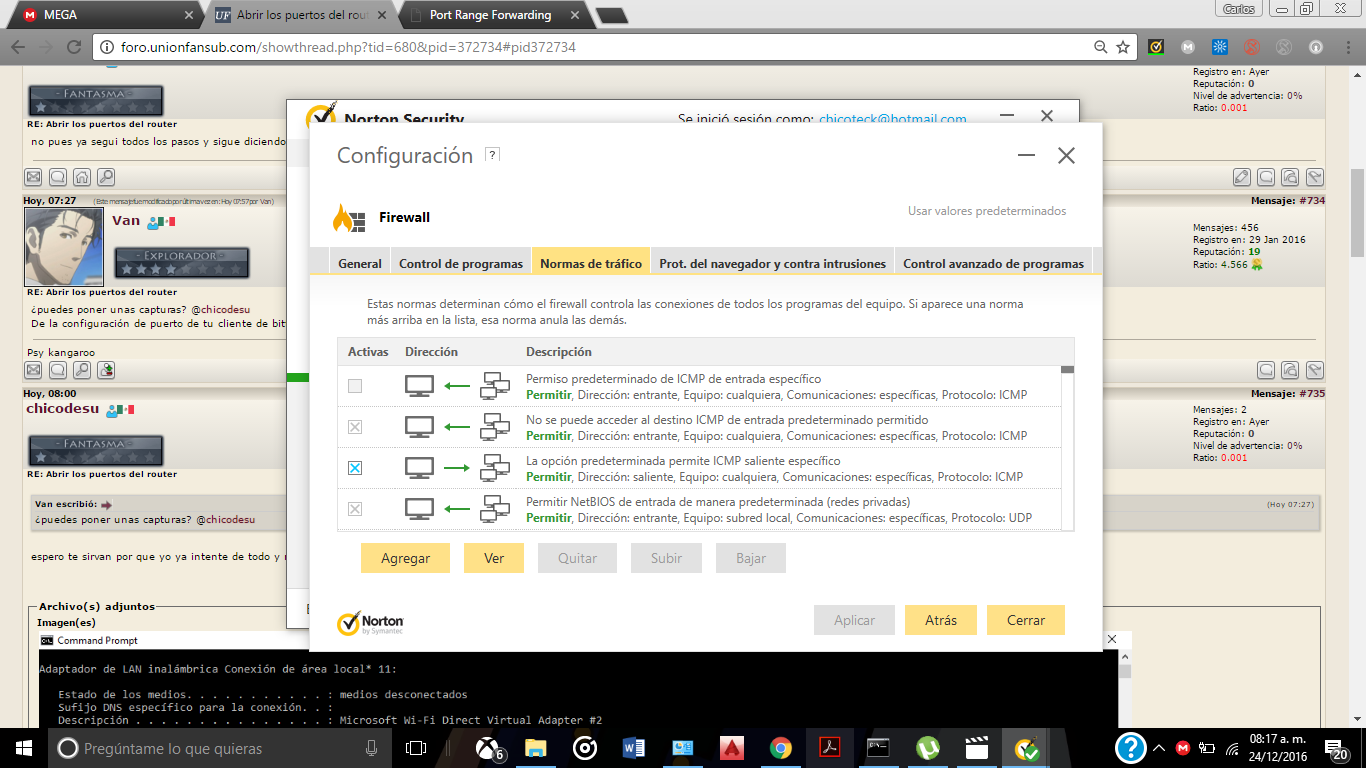Screen dimensions: 1366x768
Task: Click Cortana microphone icon
Action: [372, 748]
